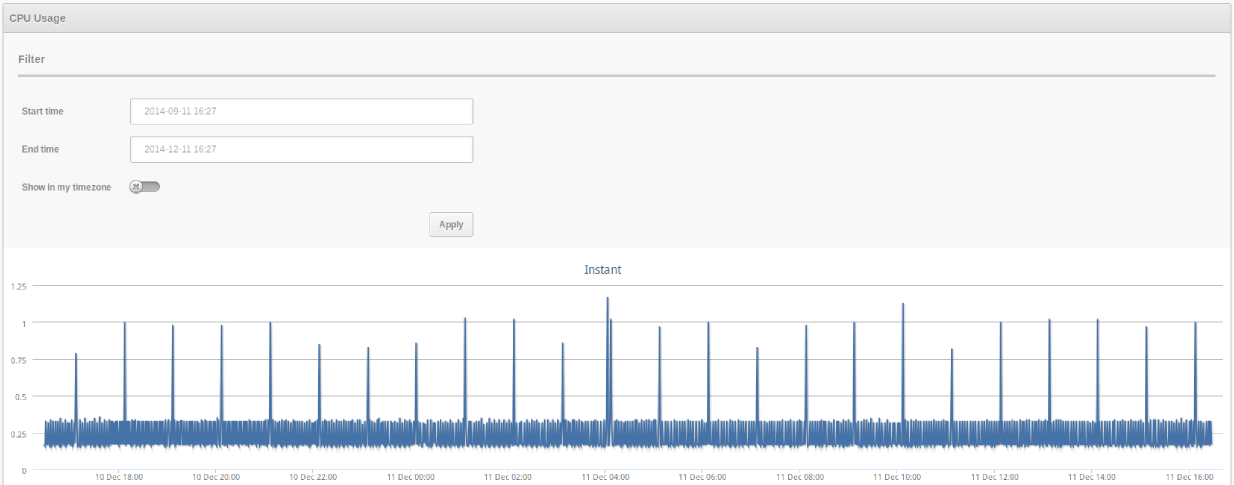
Task: Click the 11 Dec 00:00 axis label
Action: pyautogui.click(x=410, y=477)
